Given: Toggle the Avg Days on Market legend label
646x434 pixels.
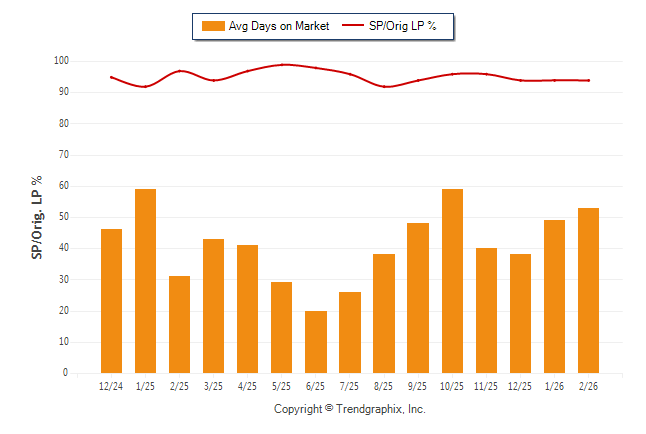Looking at the screenshot, I should coord(278,26).
